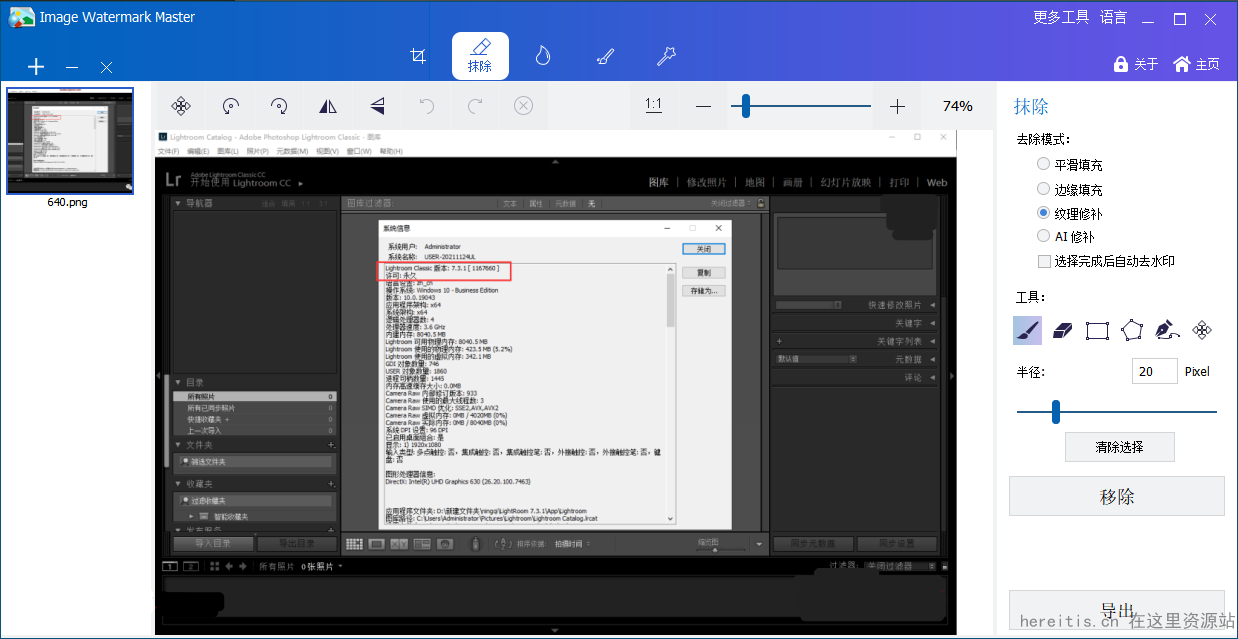
Task: Select the polygon selection tool
Action: [x=1131, y=330]
